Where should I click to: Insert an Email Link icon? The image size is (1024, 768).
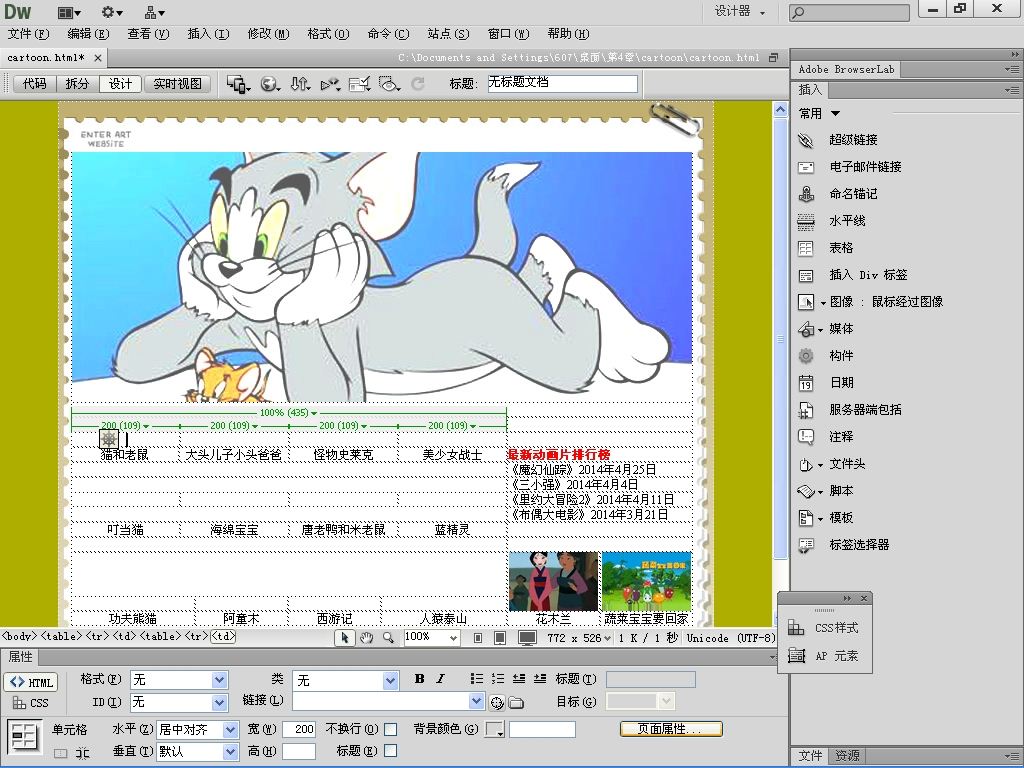806,167
